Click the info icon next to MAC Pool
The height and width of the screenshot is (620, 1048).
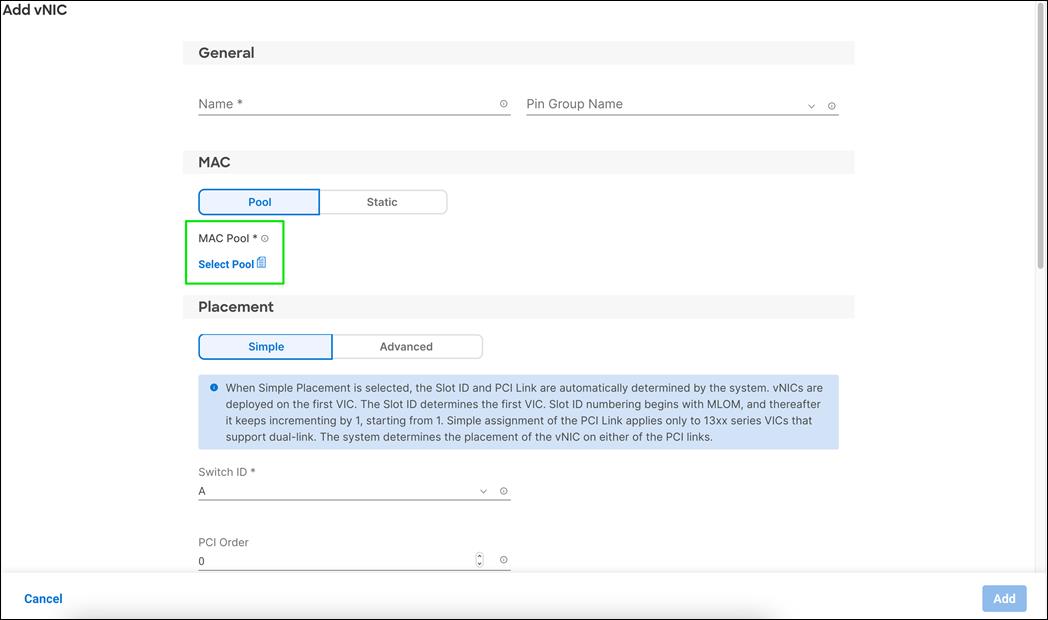(x=263, y=238)
